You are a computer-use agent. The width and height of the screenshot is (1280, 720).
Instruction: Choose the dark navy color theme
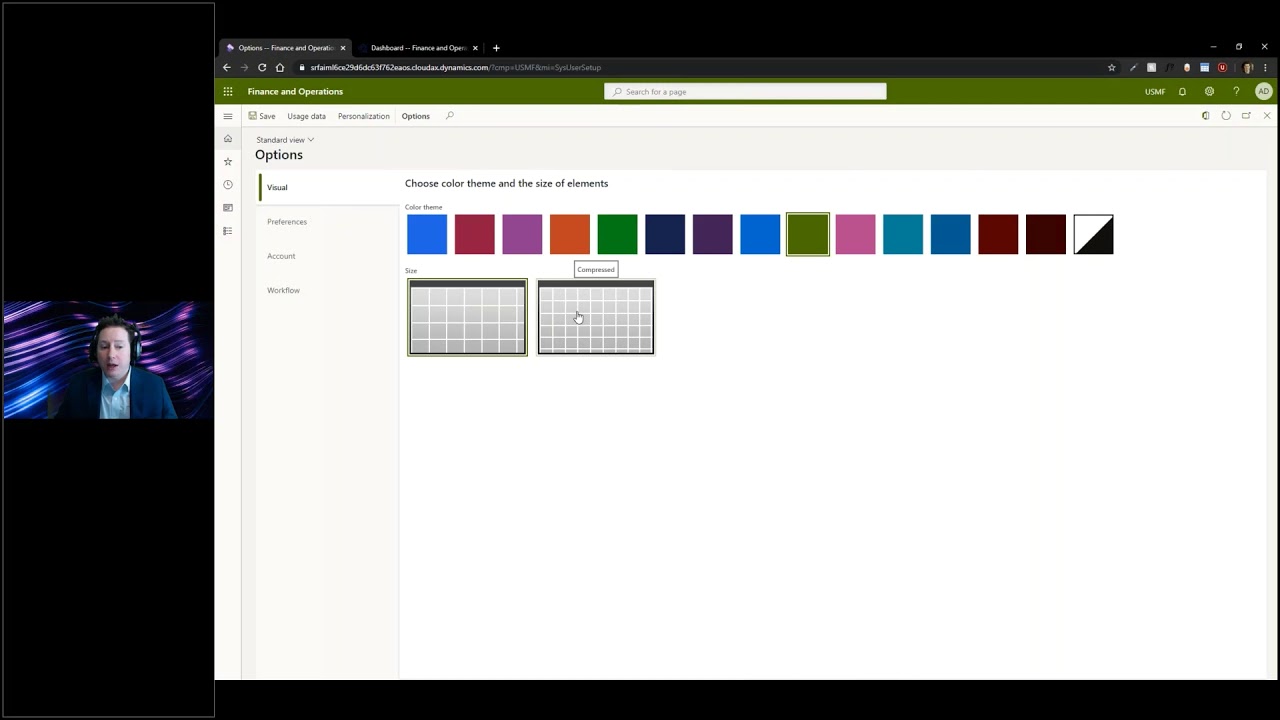pos(665,234)
